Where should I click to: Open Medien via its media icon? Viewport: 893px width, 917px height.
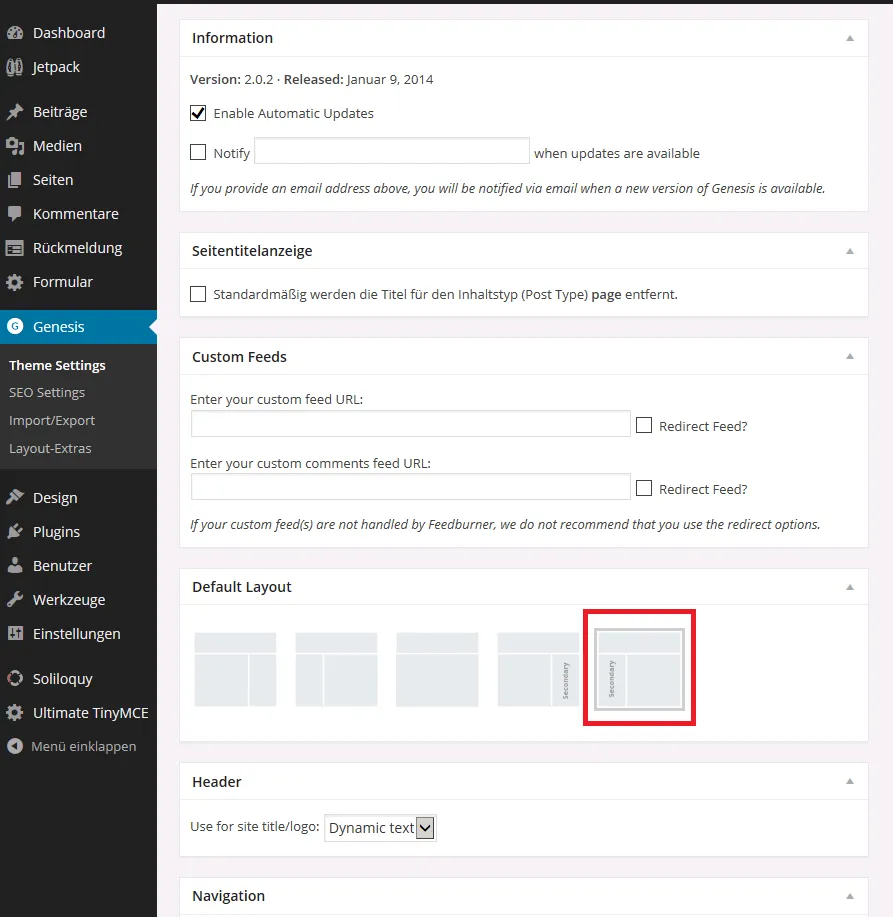(x=15, y=146)
